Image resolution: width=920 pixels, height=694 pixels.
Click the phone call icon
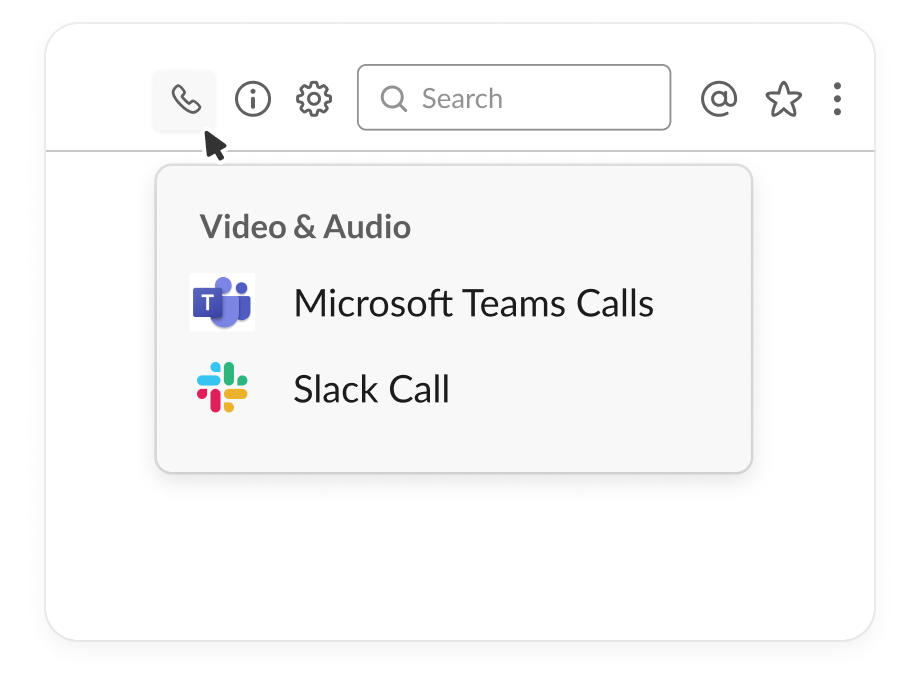(185, 99)
